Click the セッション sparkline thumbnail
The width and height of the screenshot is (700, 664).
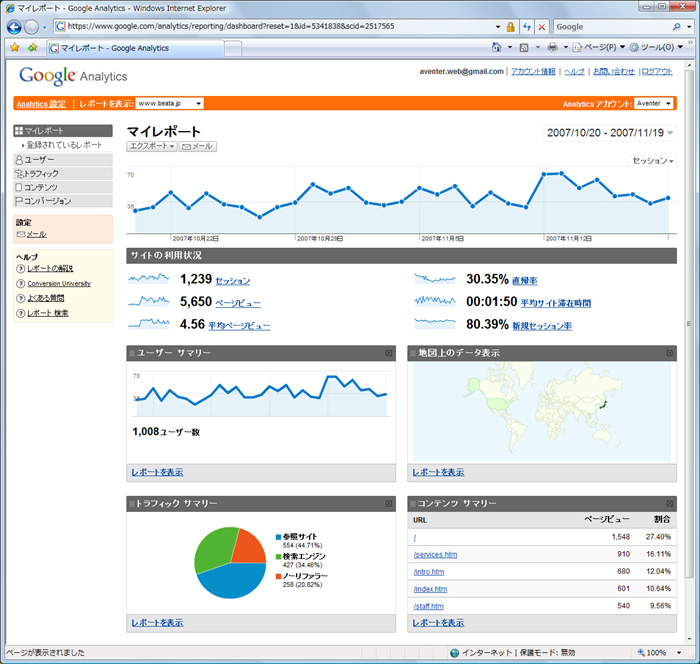click(x=149, y=279)
